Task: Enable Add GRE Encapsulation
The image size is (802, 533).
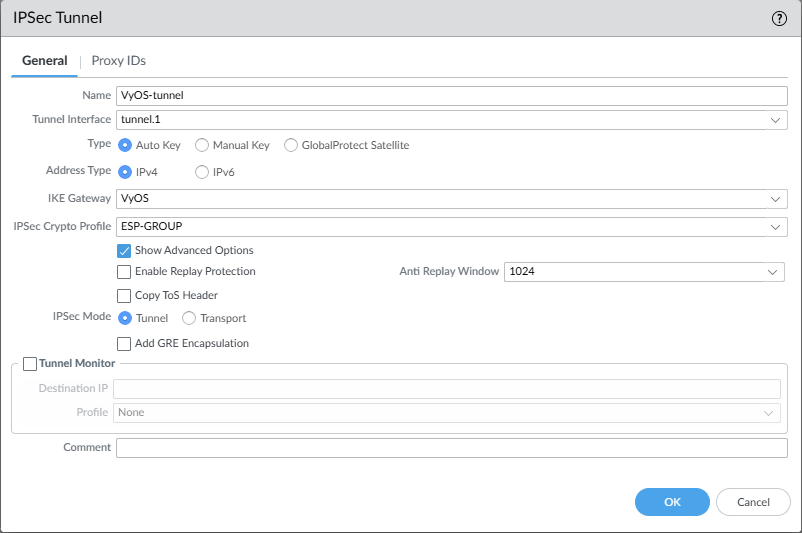Action: 125,344
